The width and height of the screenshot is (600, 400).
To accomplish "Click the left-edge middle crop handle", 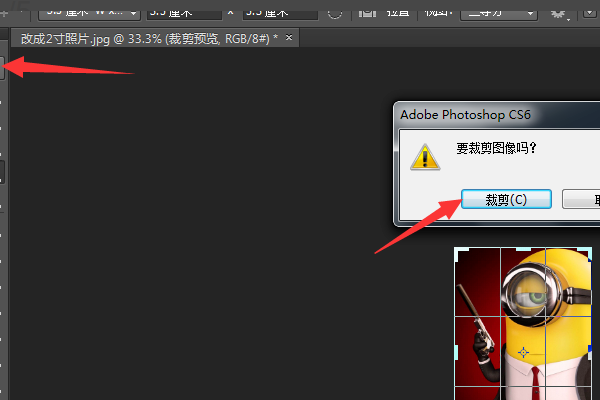I will (x=456, y=352).
